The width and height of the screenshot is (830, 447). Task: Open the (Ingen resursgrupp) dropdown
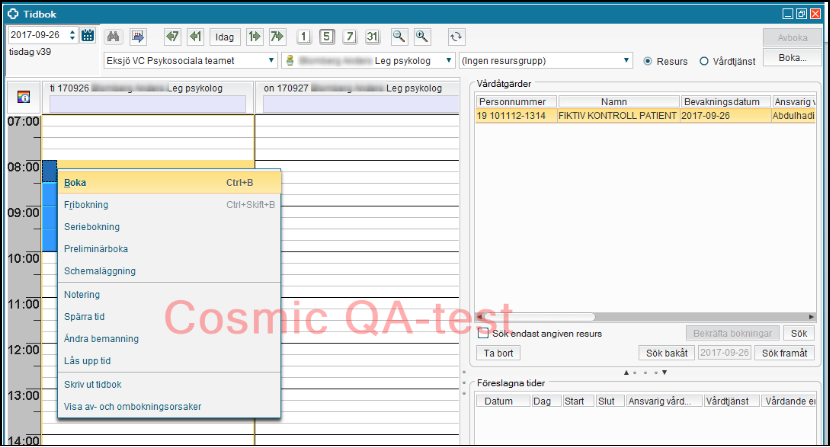coord(545,61)
